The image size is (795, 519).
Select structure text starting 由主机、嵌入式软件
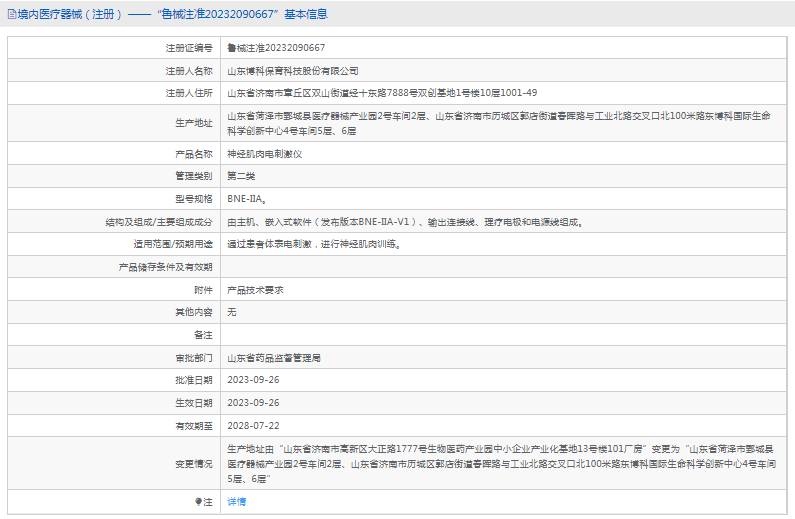pos(405,222)
